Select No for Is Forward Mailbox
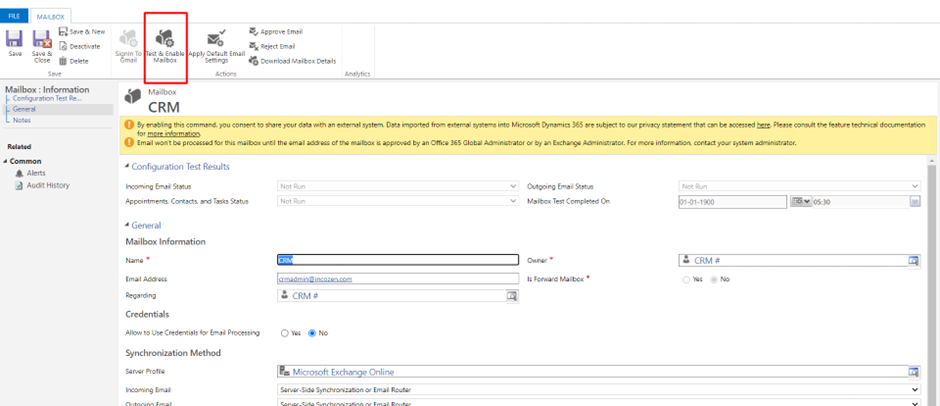Screen dimensions: 940x406 [714, 279]
